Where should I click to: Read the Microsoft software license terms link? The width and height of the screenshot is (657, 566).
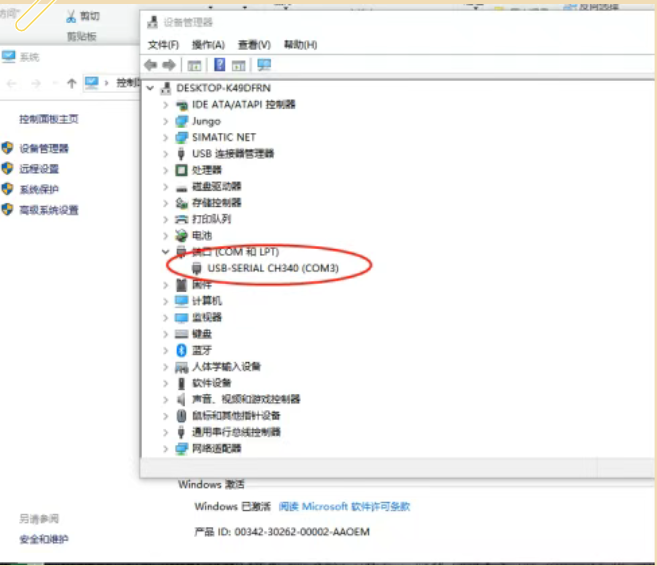click(344, 507)
